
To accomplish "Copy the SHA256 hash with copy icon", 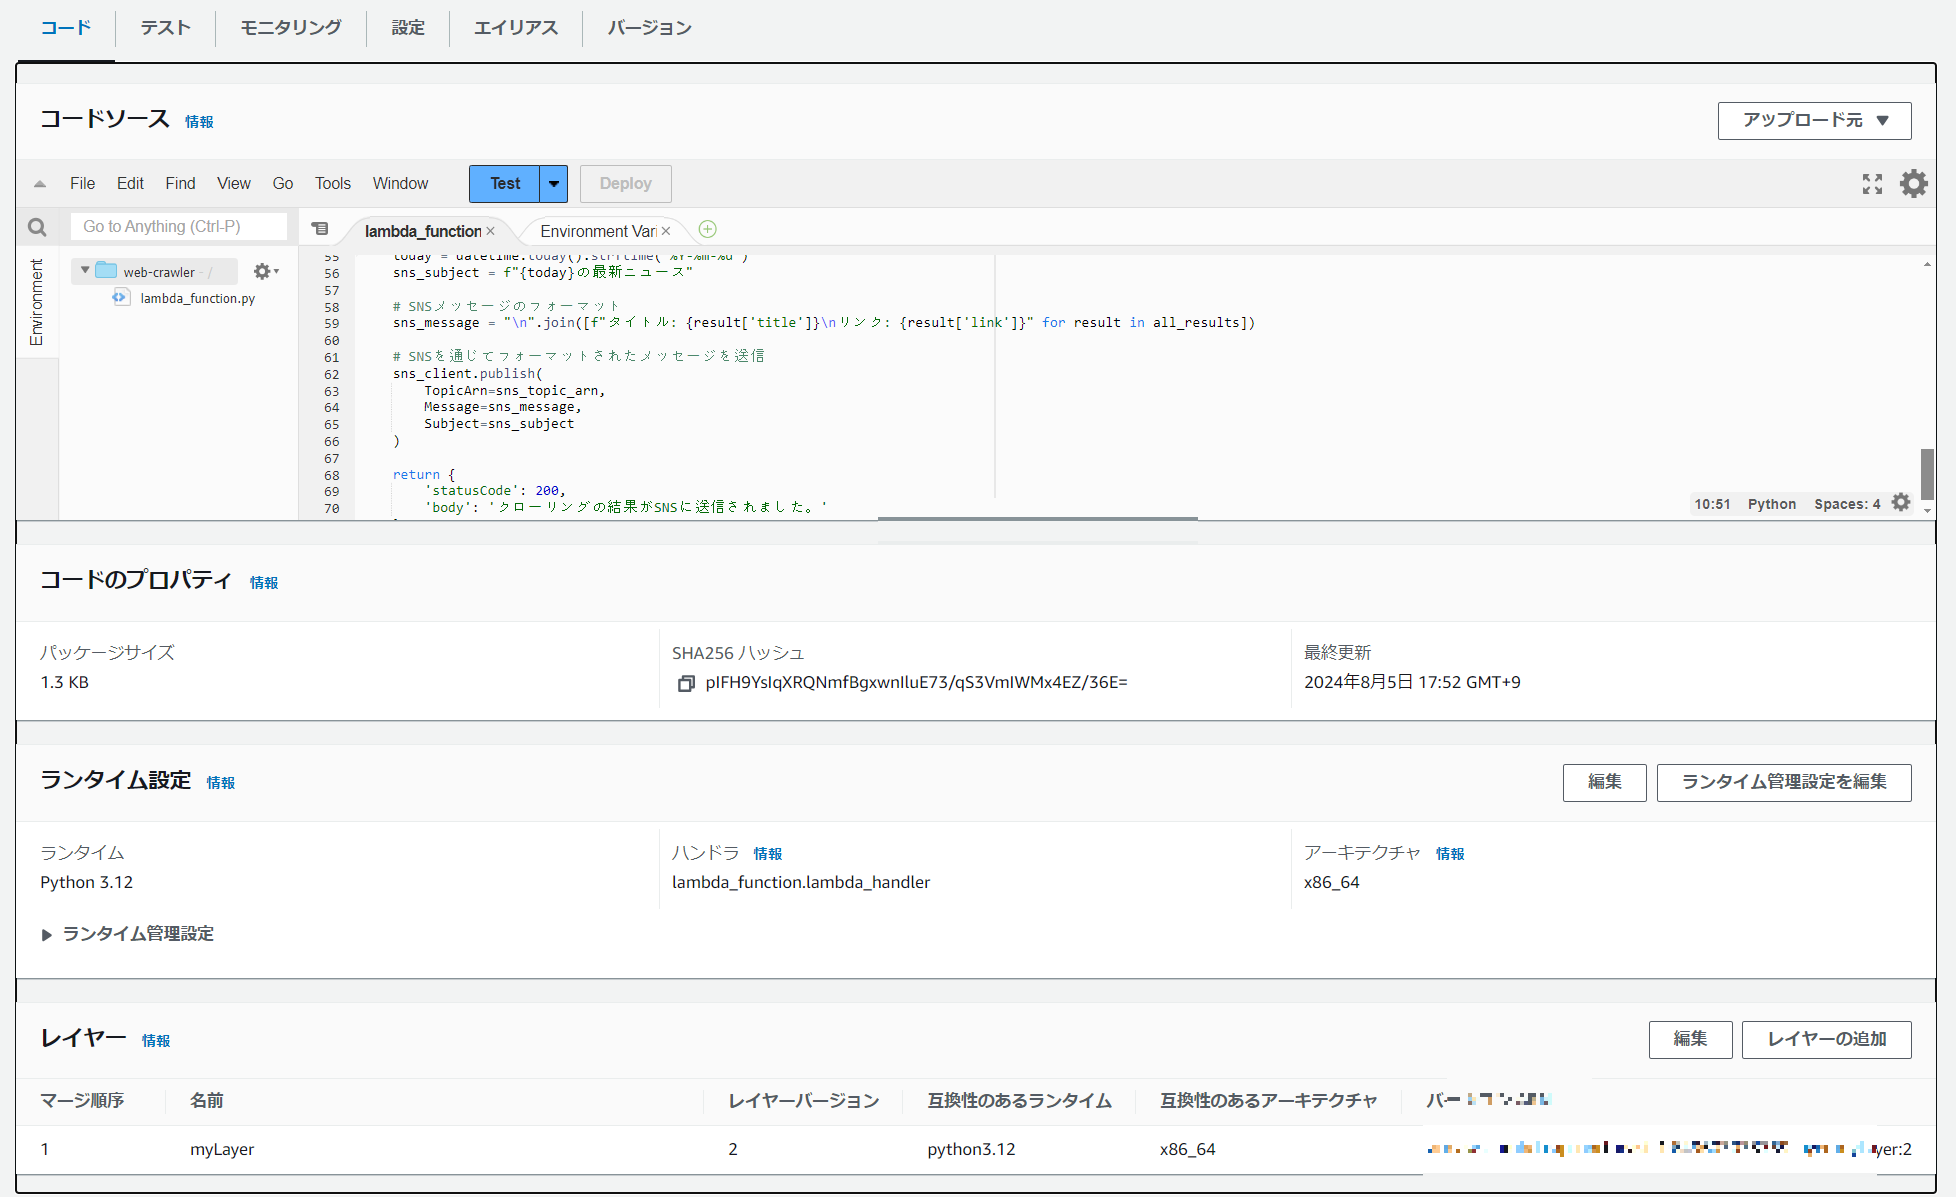I will pos(686,683).
